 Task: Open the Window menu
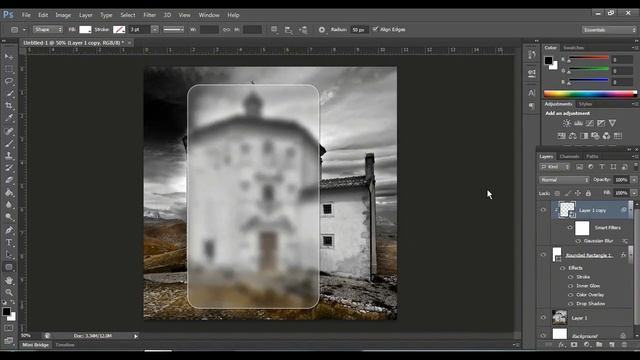tap(209, 15)
